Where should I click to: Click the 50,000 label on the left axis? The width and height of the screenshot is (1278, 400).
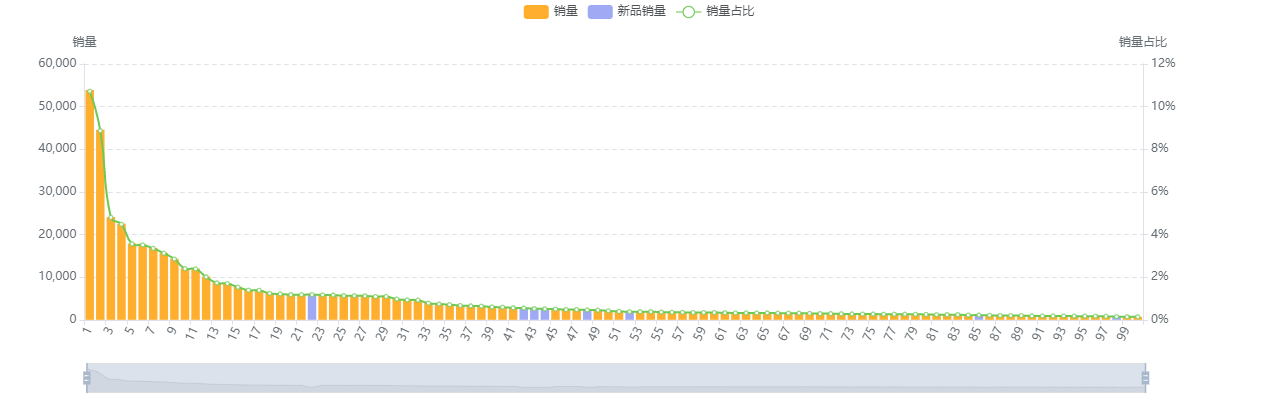click(58, 106)
